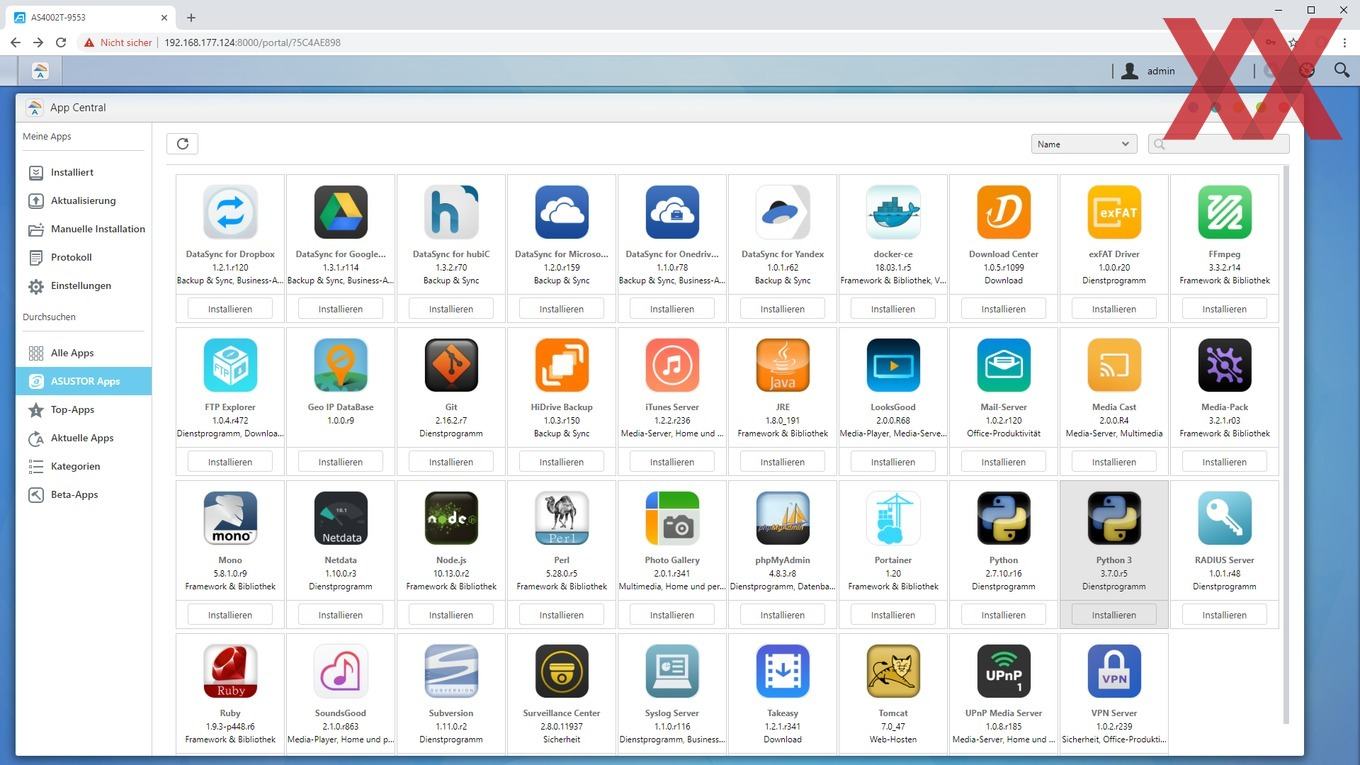This screenshot has width=1360, height=765.
Task: Open the Node.js app icon
Action: [451, 518]
